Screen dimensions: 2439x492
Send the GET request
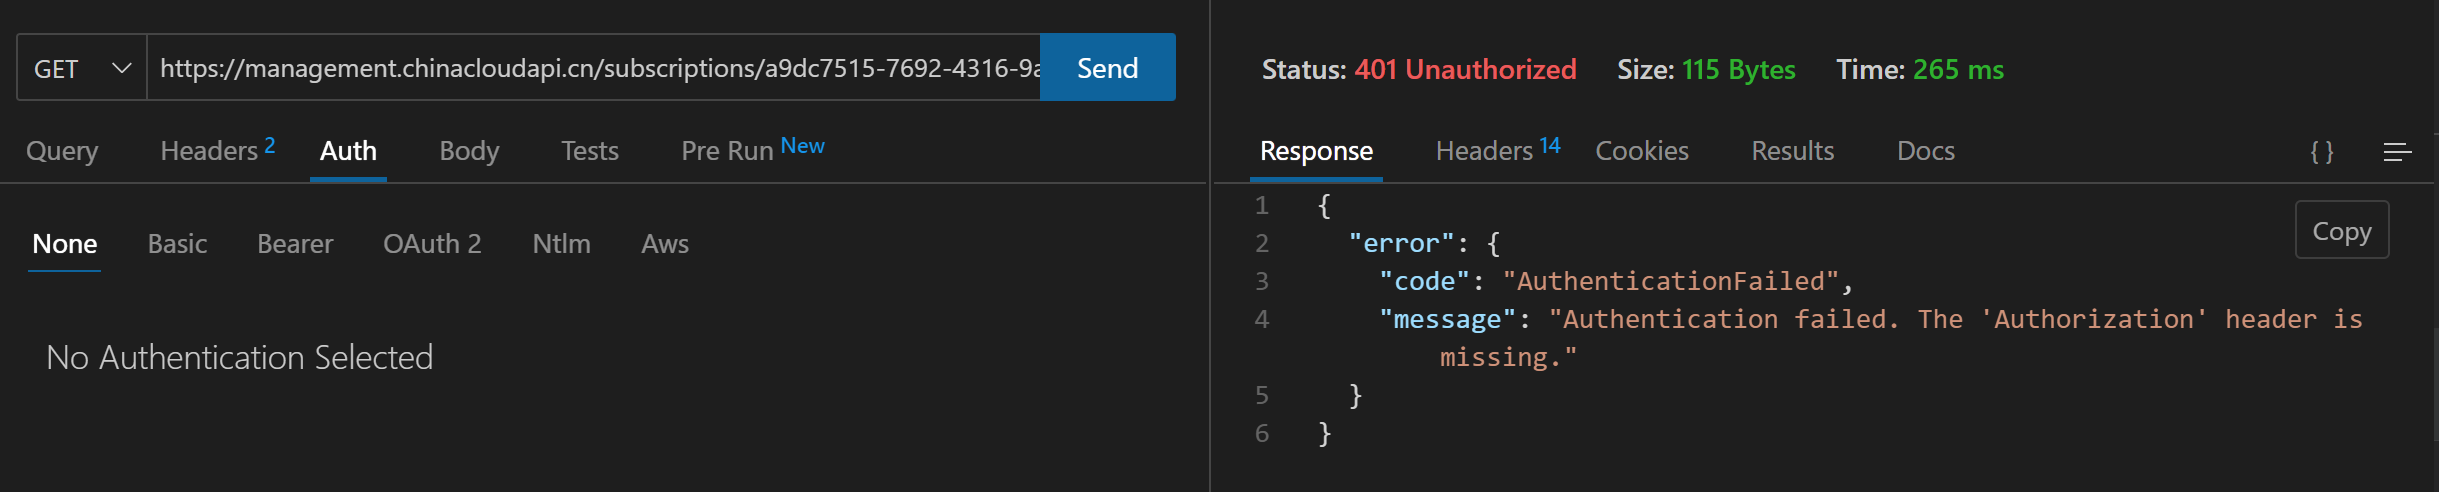point(1107,68)
